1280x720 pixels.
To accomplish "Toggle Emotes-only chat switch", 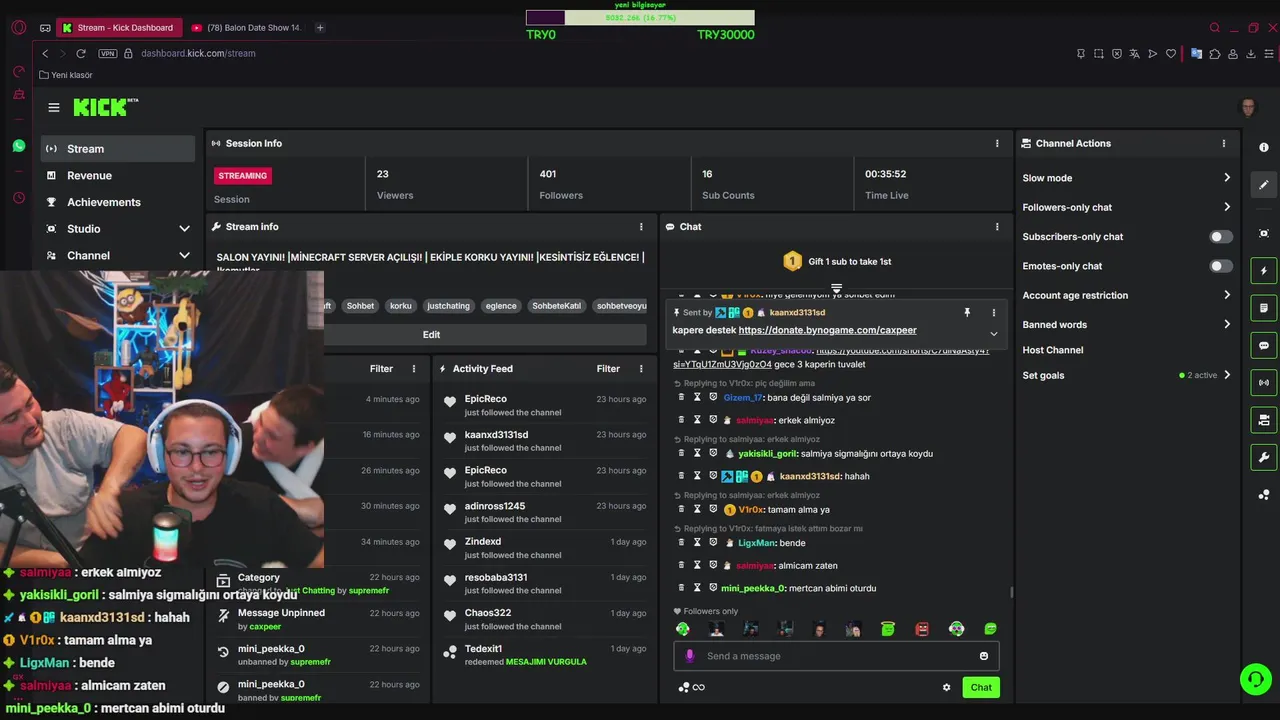I will pos(1221,266).
